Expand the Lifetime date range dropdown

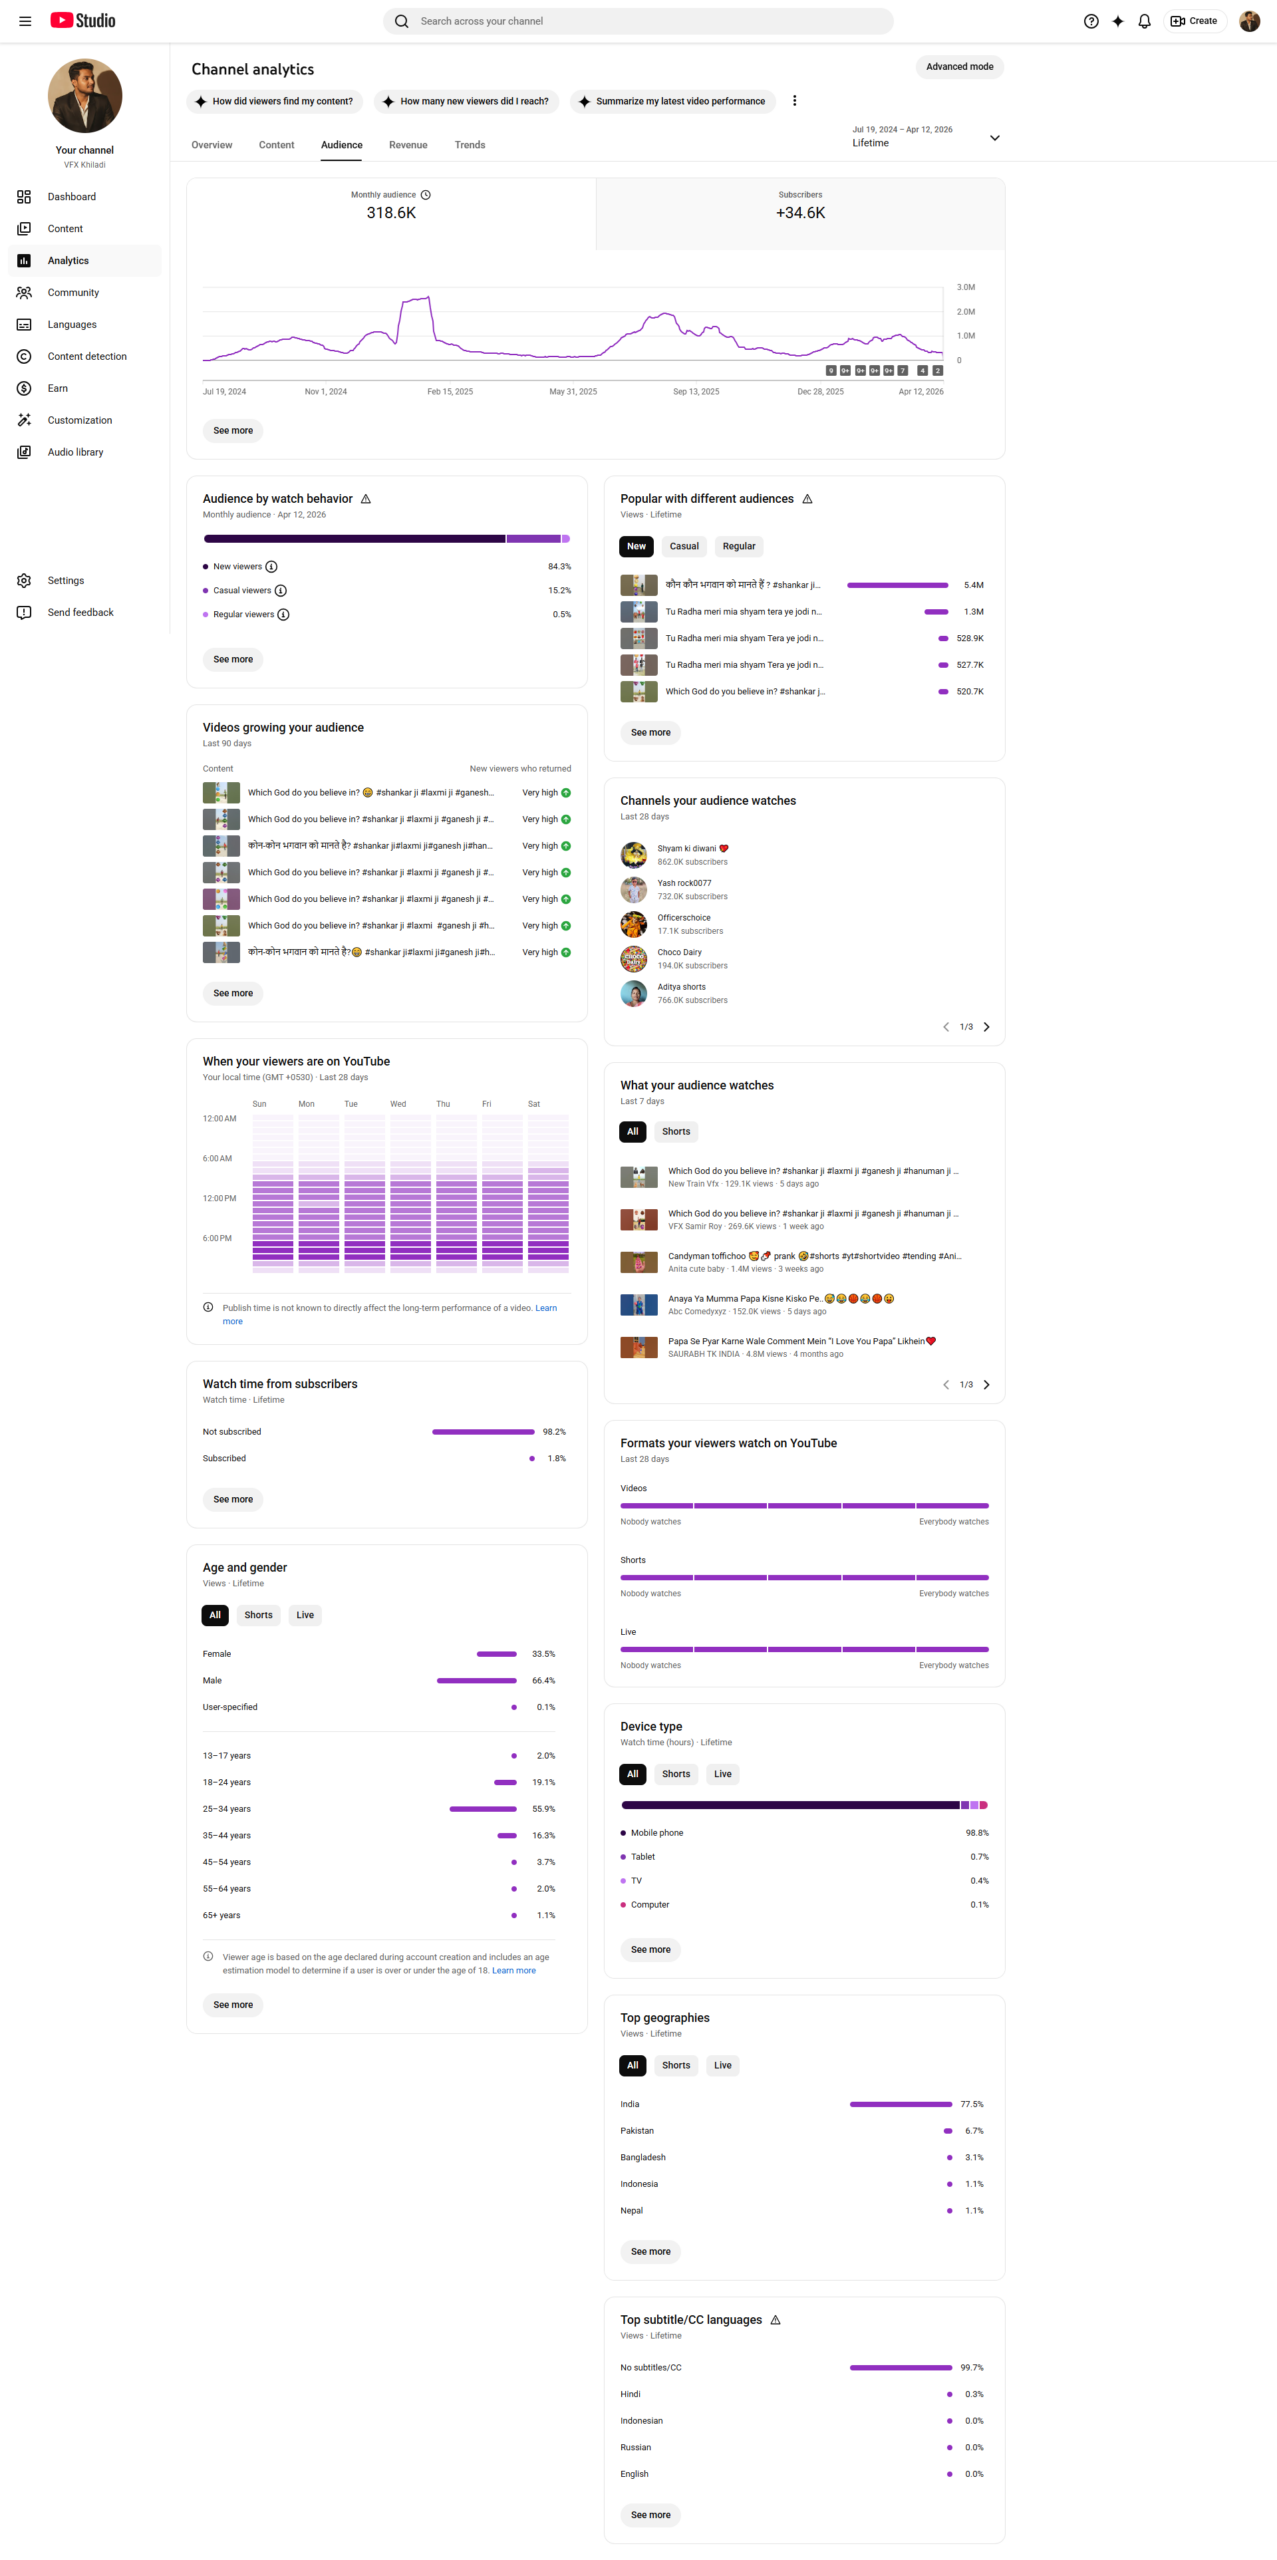(x=994, y=138)
